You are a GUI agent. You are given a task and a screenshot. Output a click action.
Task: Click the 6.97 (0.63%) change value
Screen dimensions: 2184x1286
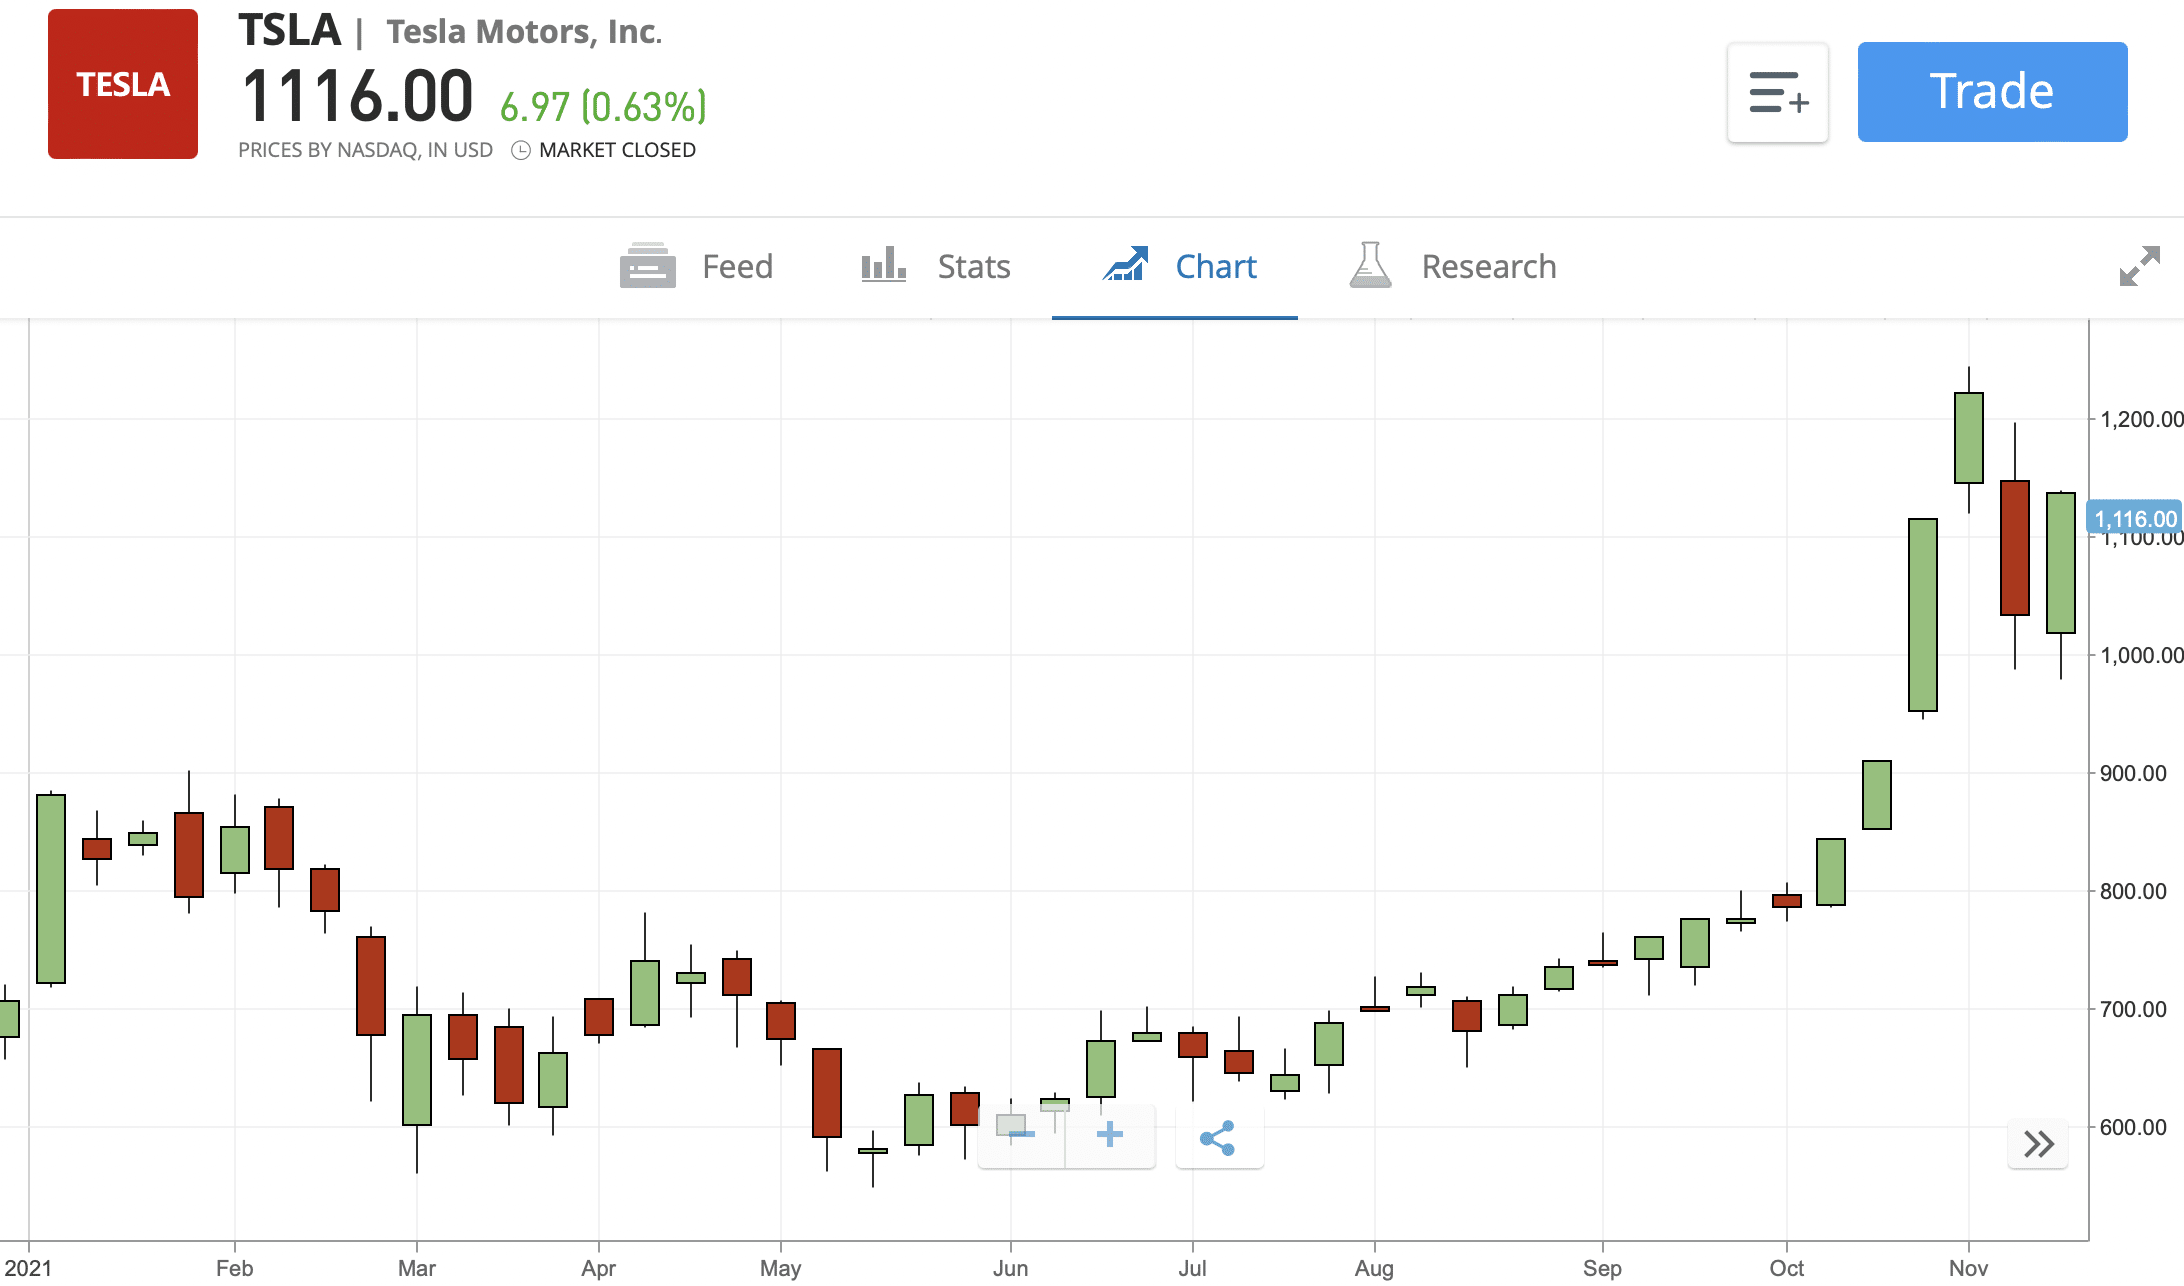[x=603, y=106]
